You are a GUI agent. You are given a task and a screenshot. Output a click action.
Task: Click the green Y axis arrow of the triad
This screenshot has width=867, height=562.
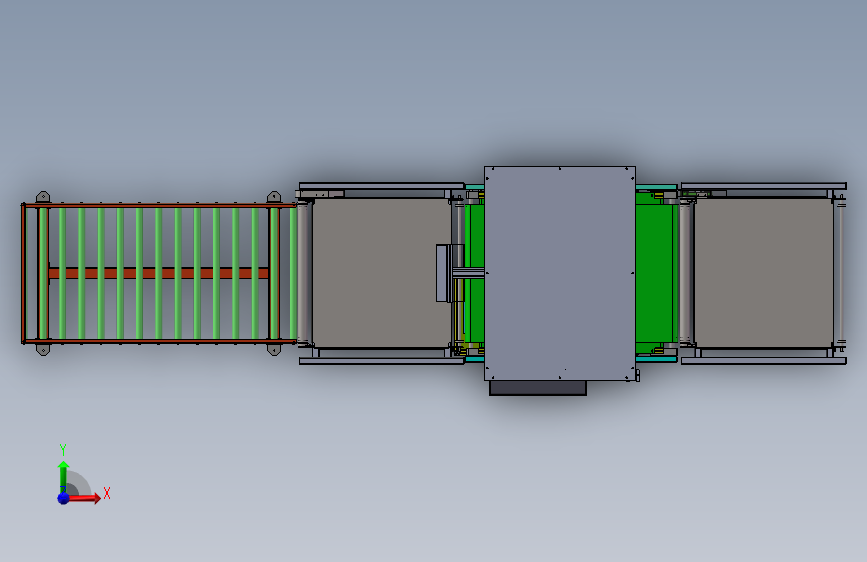(63, 476)
